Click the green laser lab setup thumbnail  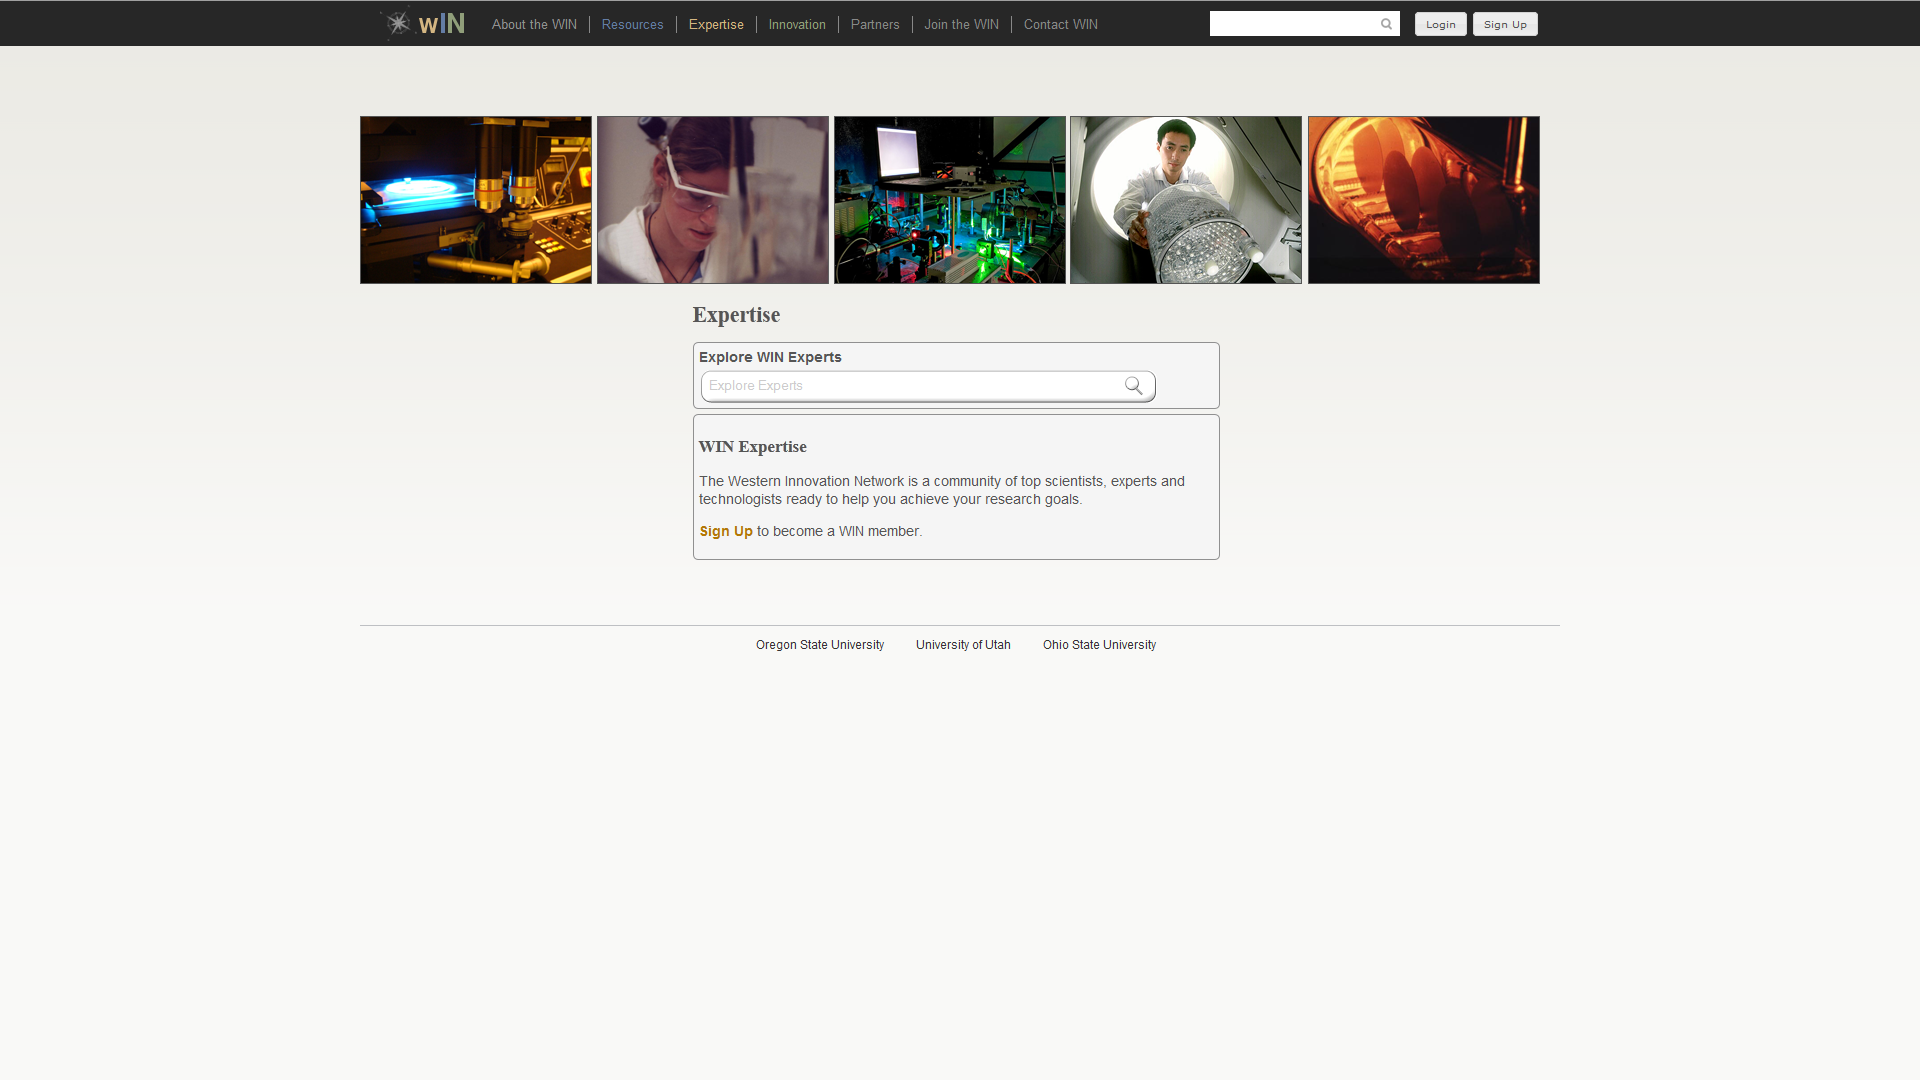[x=950, y=200]
